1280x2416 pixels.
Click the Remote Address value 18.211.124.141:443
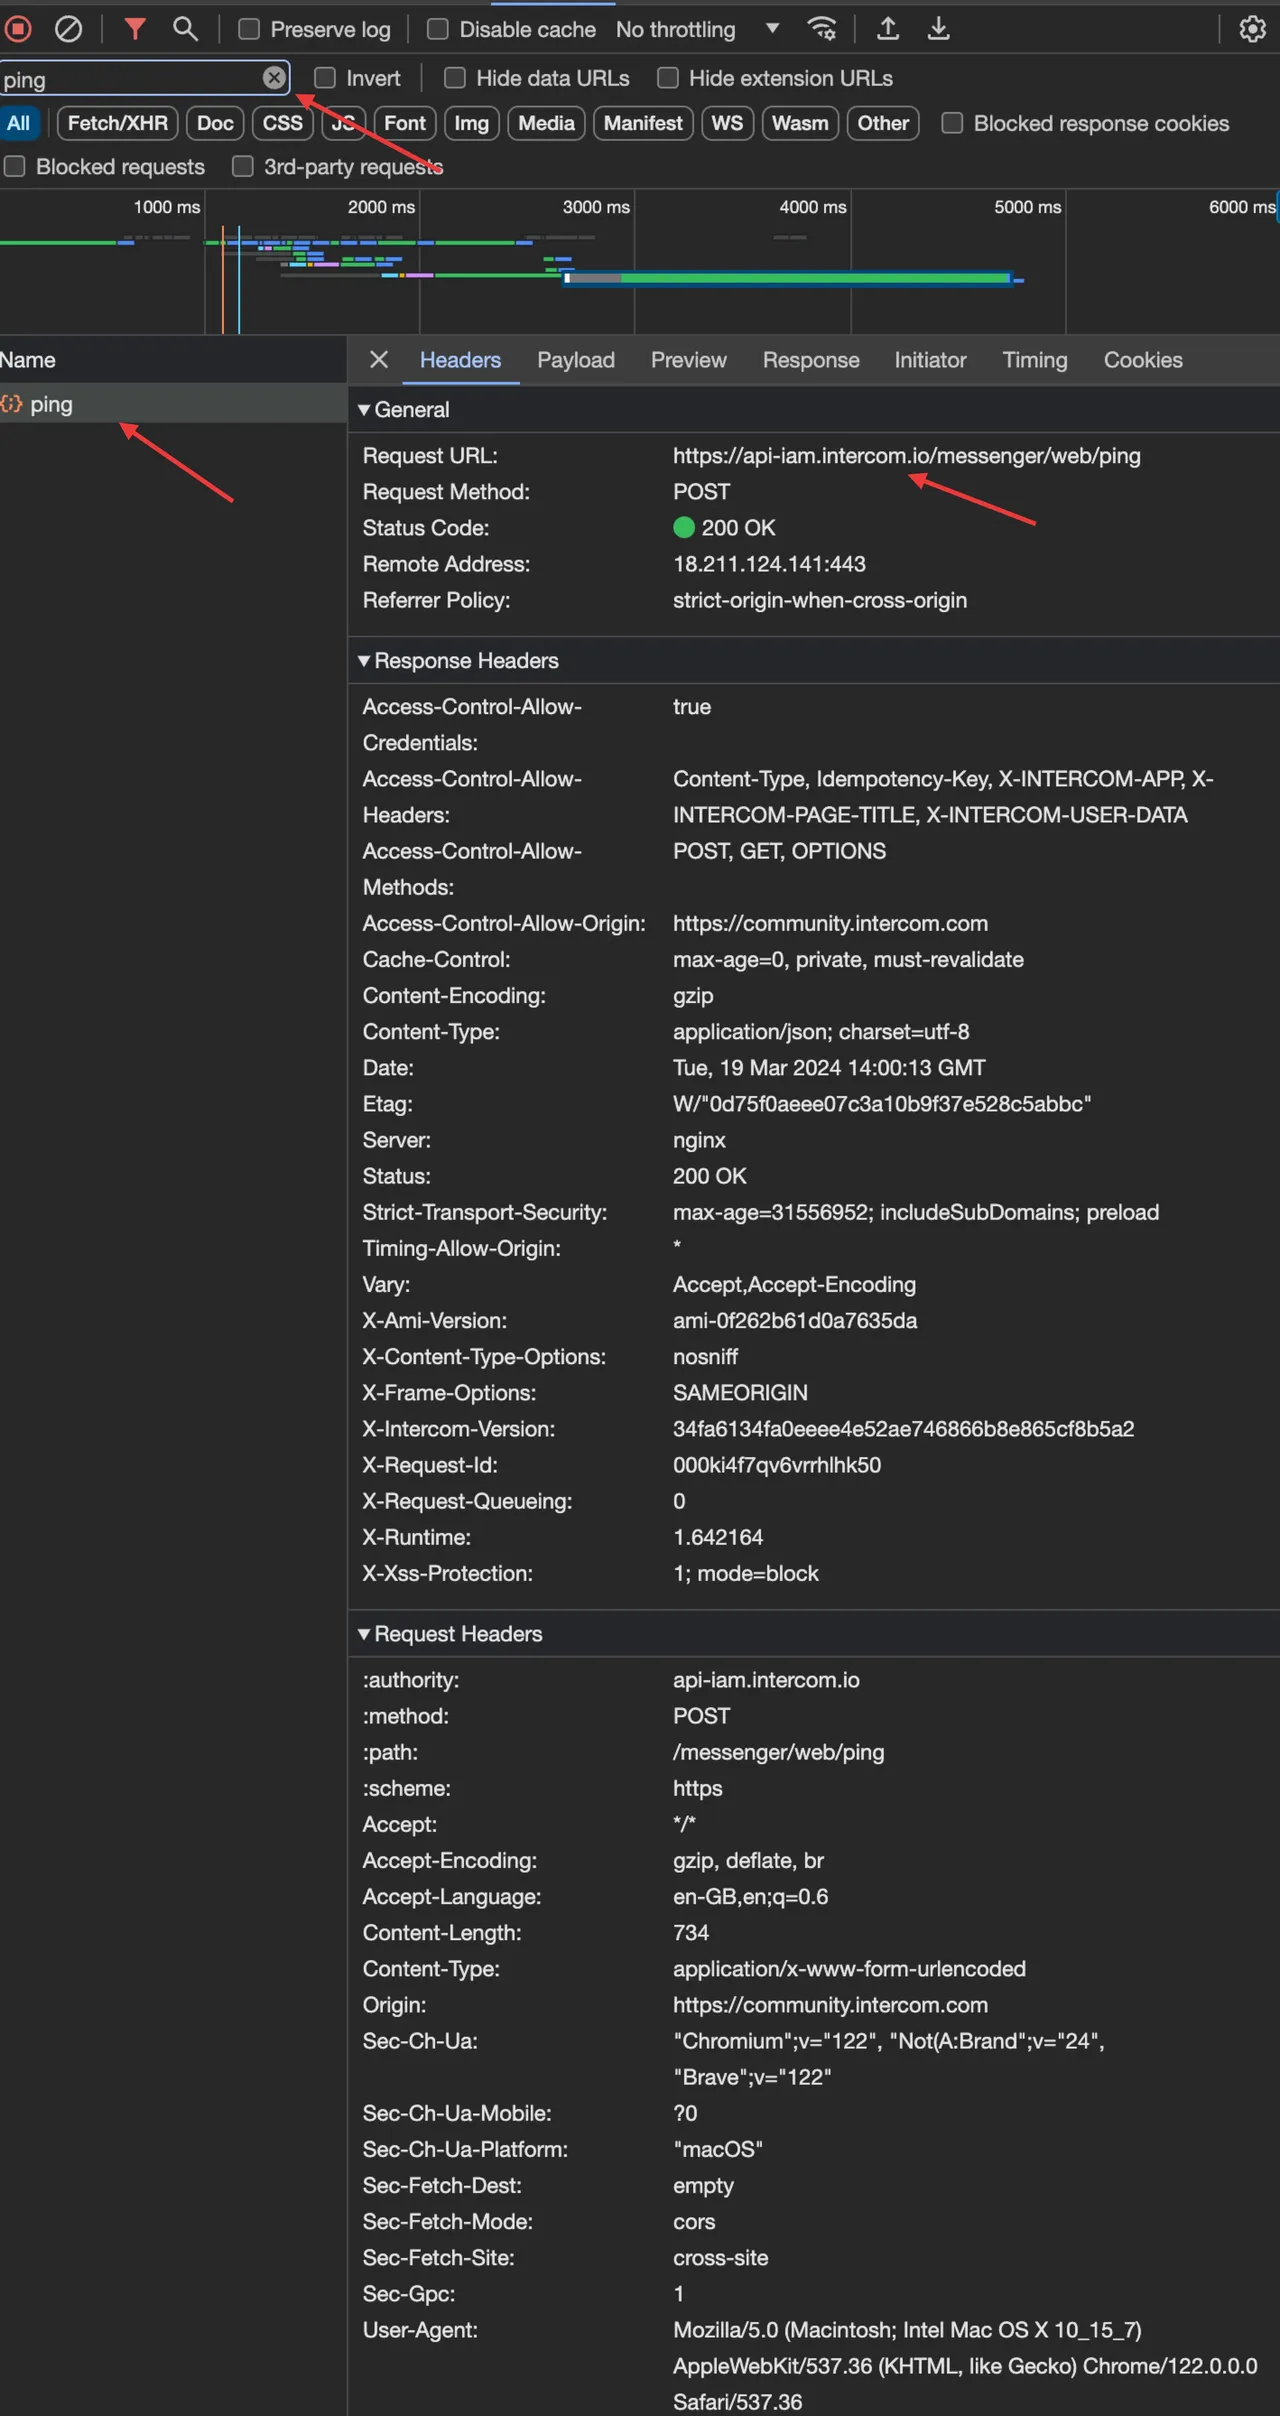coord(769,564)
